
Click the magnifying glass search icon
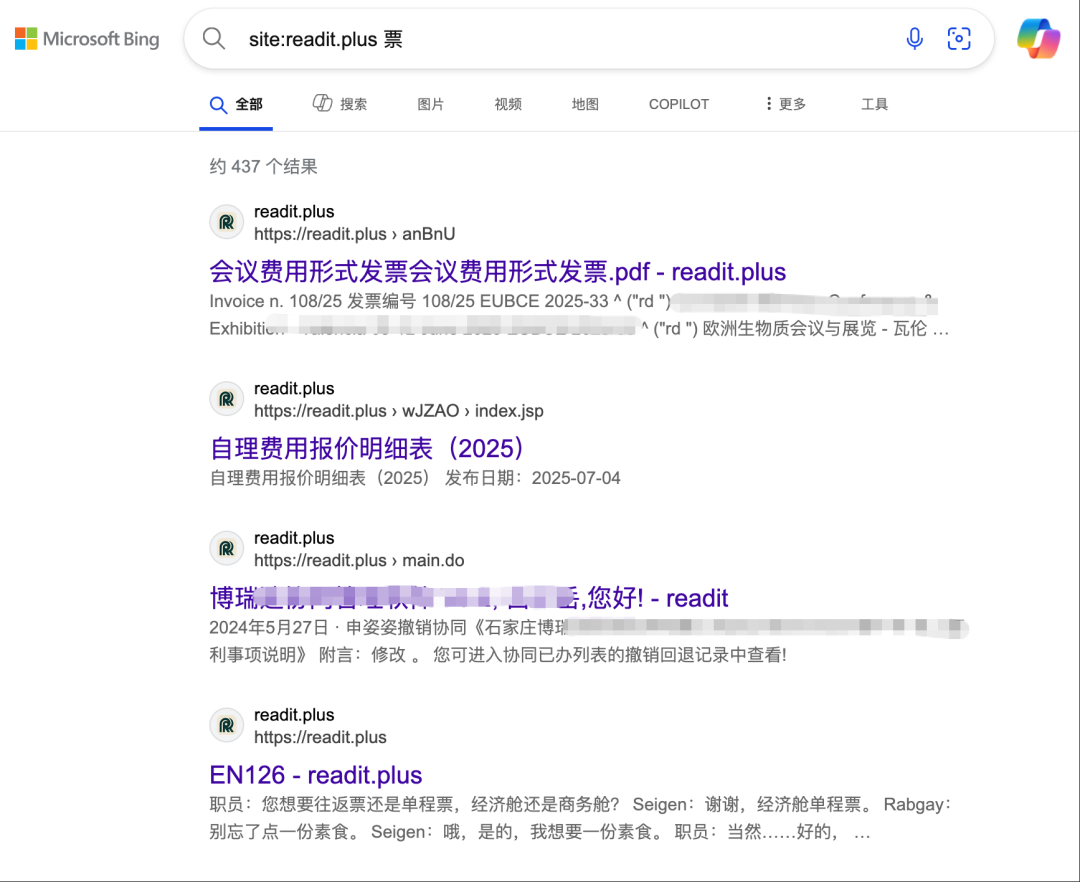click(x=214, y=39)
